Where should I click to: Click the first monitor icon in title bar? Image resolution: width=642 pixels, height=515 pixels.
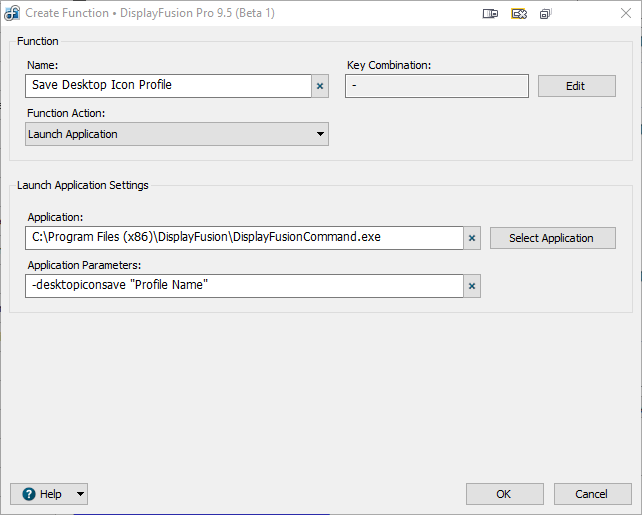[x=490, y=14]
